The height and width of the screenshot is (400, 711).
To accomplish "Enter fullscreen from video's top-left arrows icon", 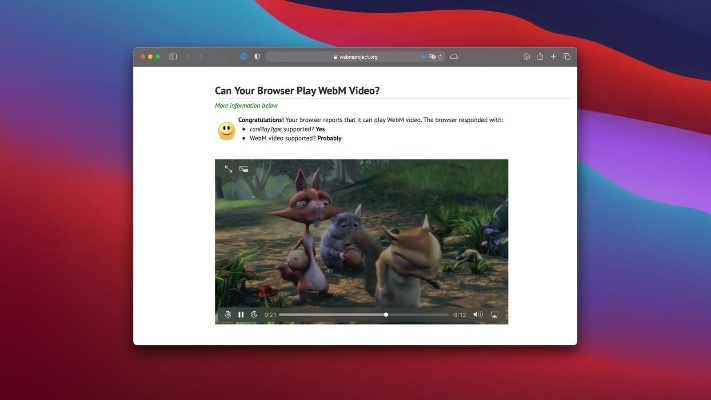I will (228, 170).
